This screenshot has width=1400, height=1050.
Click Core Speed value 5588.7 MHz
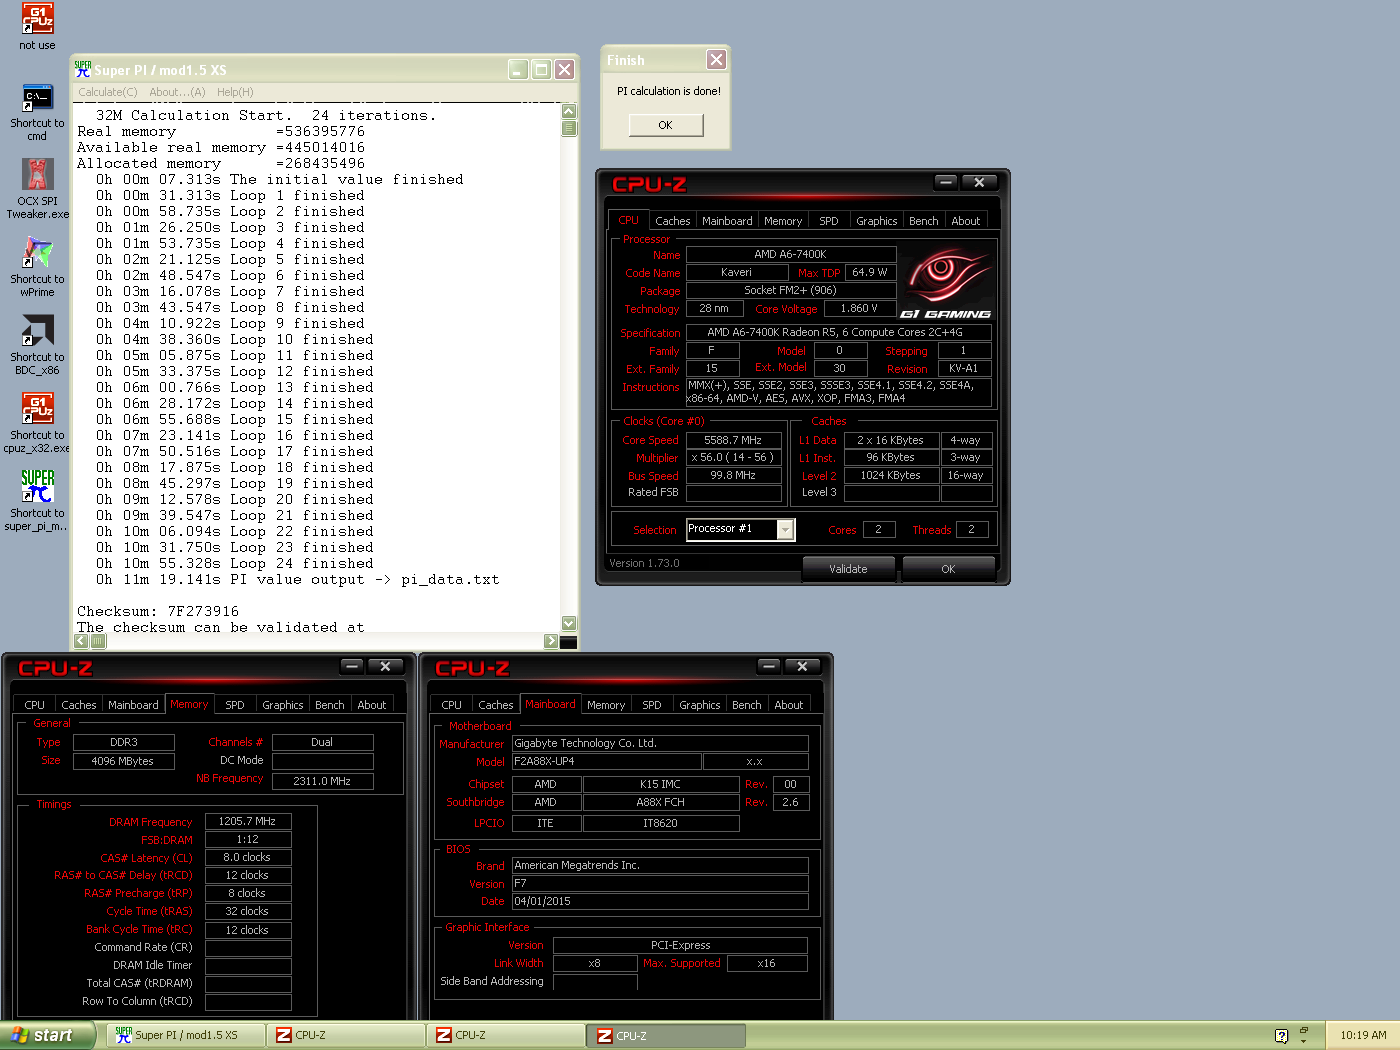coord(734,440)
